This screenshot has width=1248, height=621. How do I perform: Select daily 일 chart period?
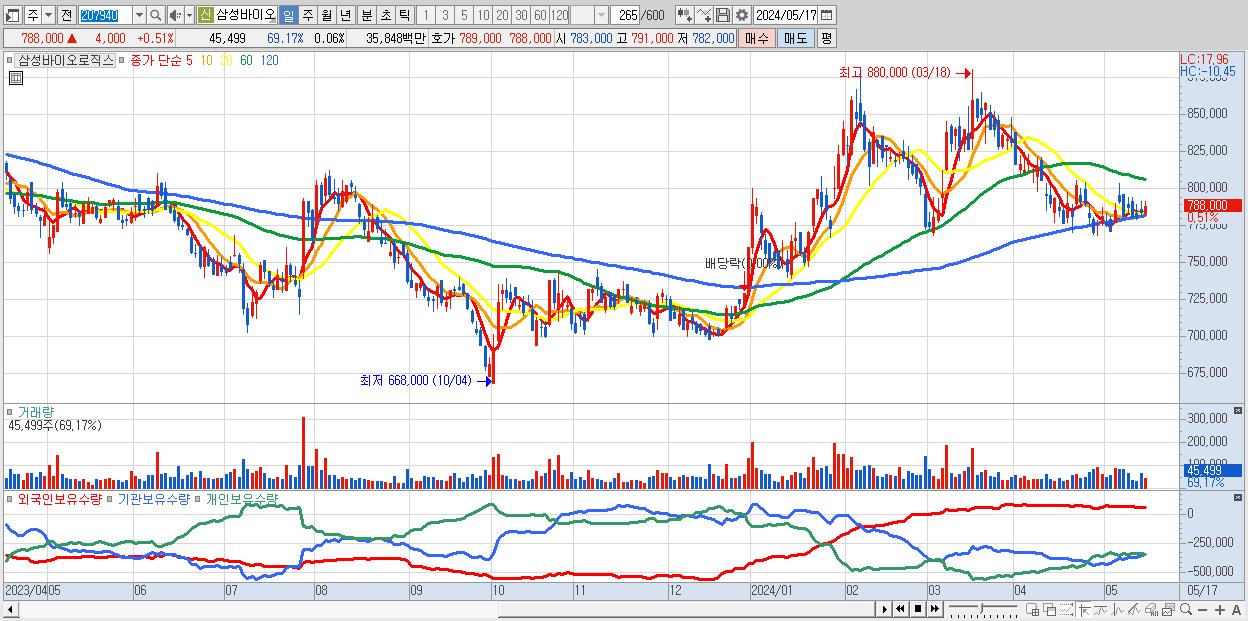(x=288, y=16)
